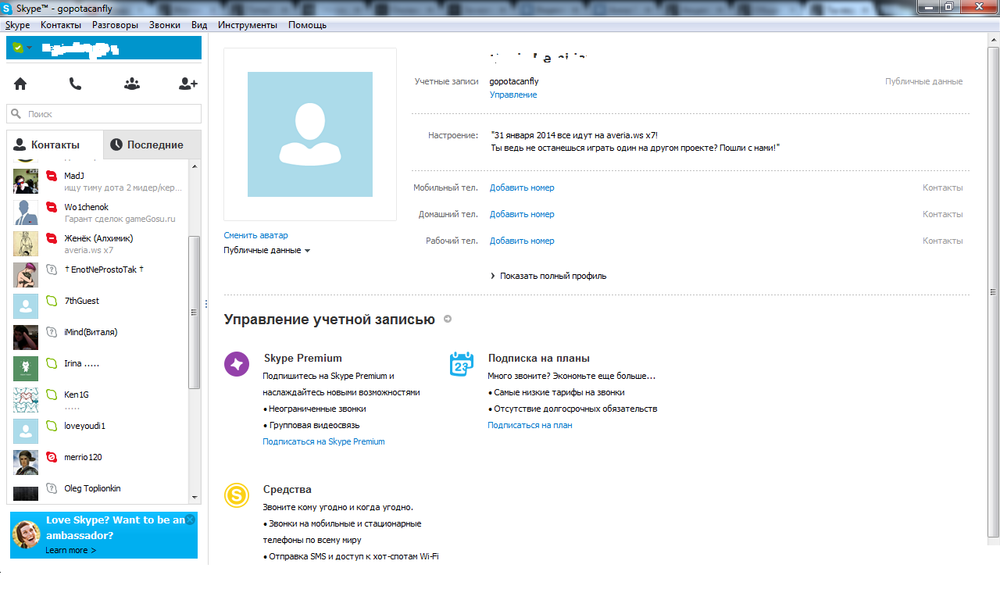The image size is (1000, 600).
Task: Click the Сменить аватар link
Action: (255, 235)
